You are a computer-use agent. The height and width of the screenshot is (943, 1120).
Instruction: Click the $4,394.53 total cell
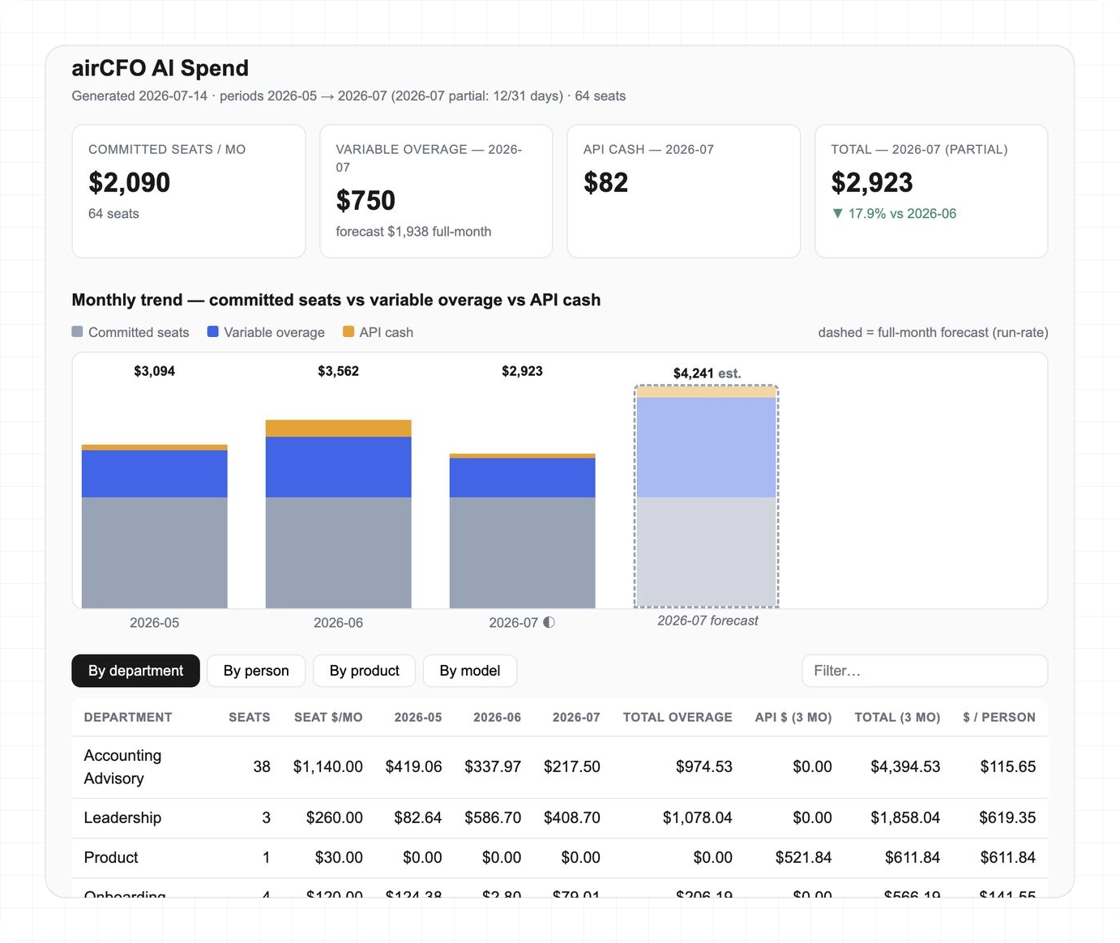click(905, 767)
